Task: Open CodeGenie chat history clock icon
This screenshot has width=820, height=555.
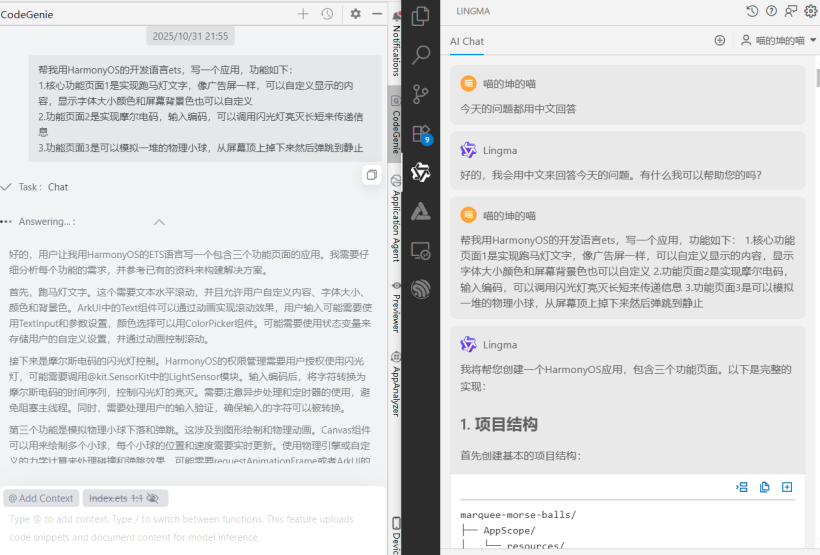Action: pos(327,14)
